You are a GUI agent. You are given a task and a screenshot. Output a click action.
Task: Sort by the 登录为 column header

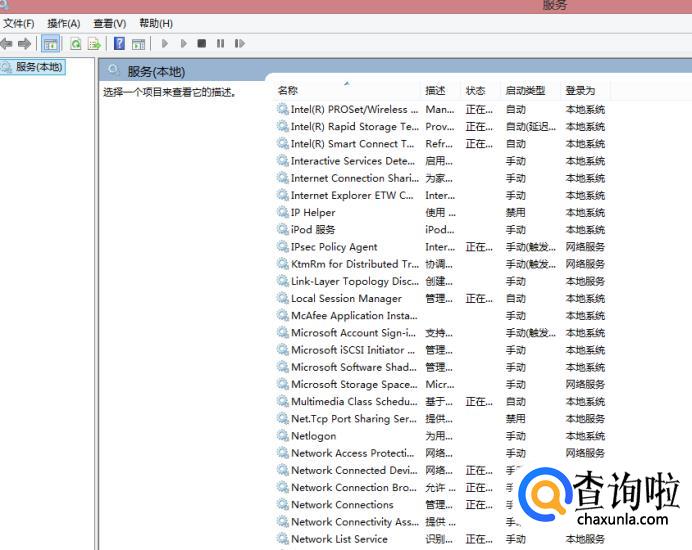[x=580, y=90]
